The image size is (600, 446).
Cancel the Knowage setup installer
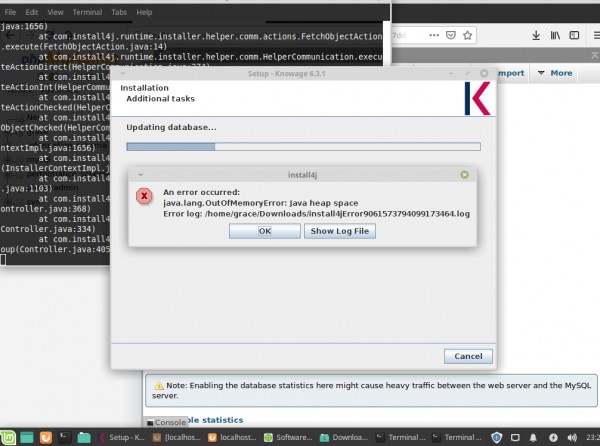point(468,356)
